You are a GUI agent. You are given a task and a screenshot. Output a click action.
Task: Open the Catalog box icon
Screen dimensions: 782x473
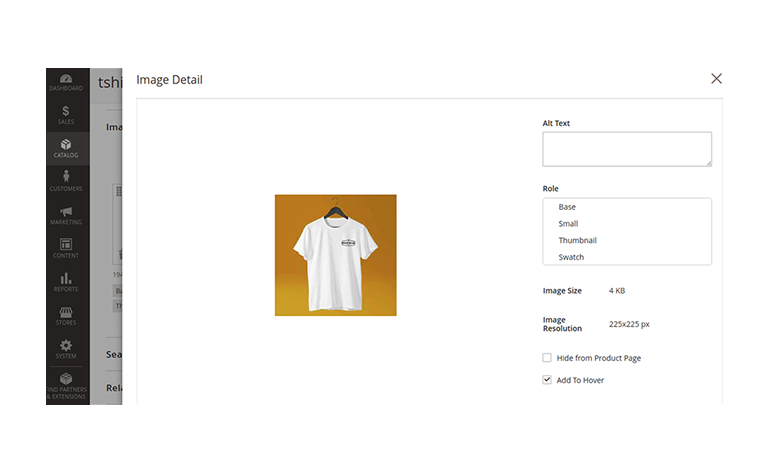click(66, 146)
